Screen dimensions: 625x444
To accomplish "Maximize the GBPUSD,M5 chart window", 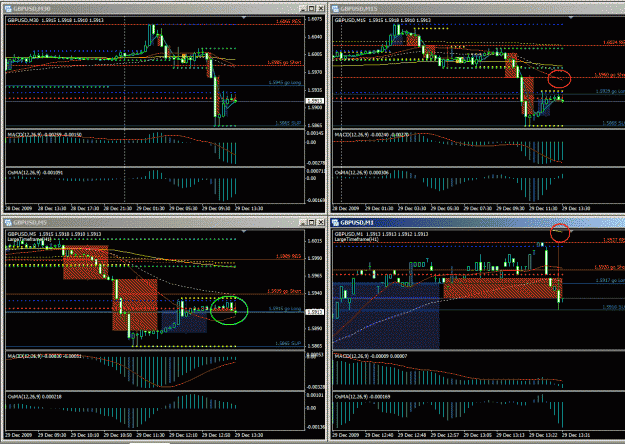I will [312, 222].
